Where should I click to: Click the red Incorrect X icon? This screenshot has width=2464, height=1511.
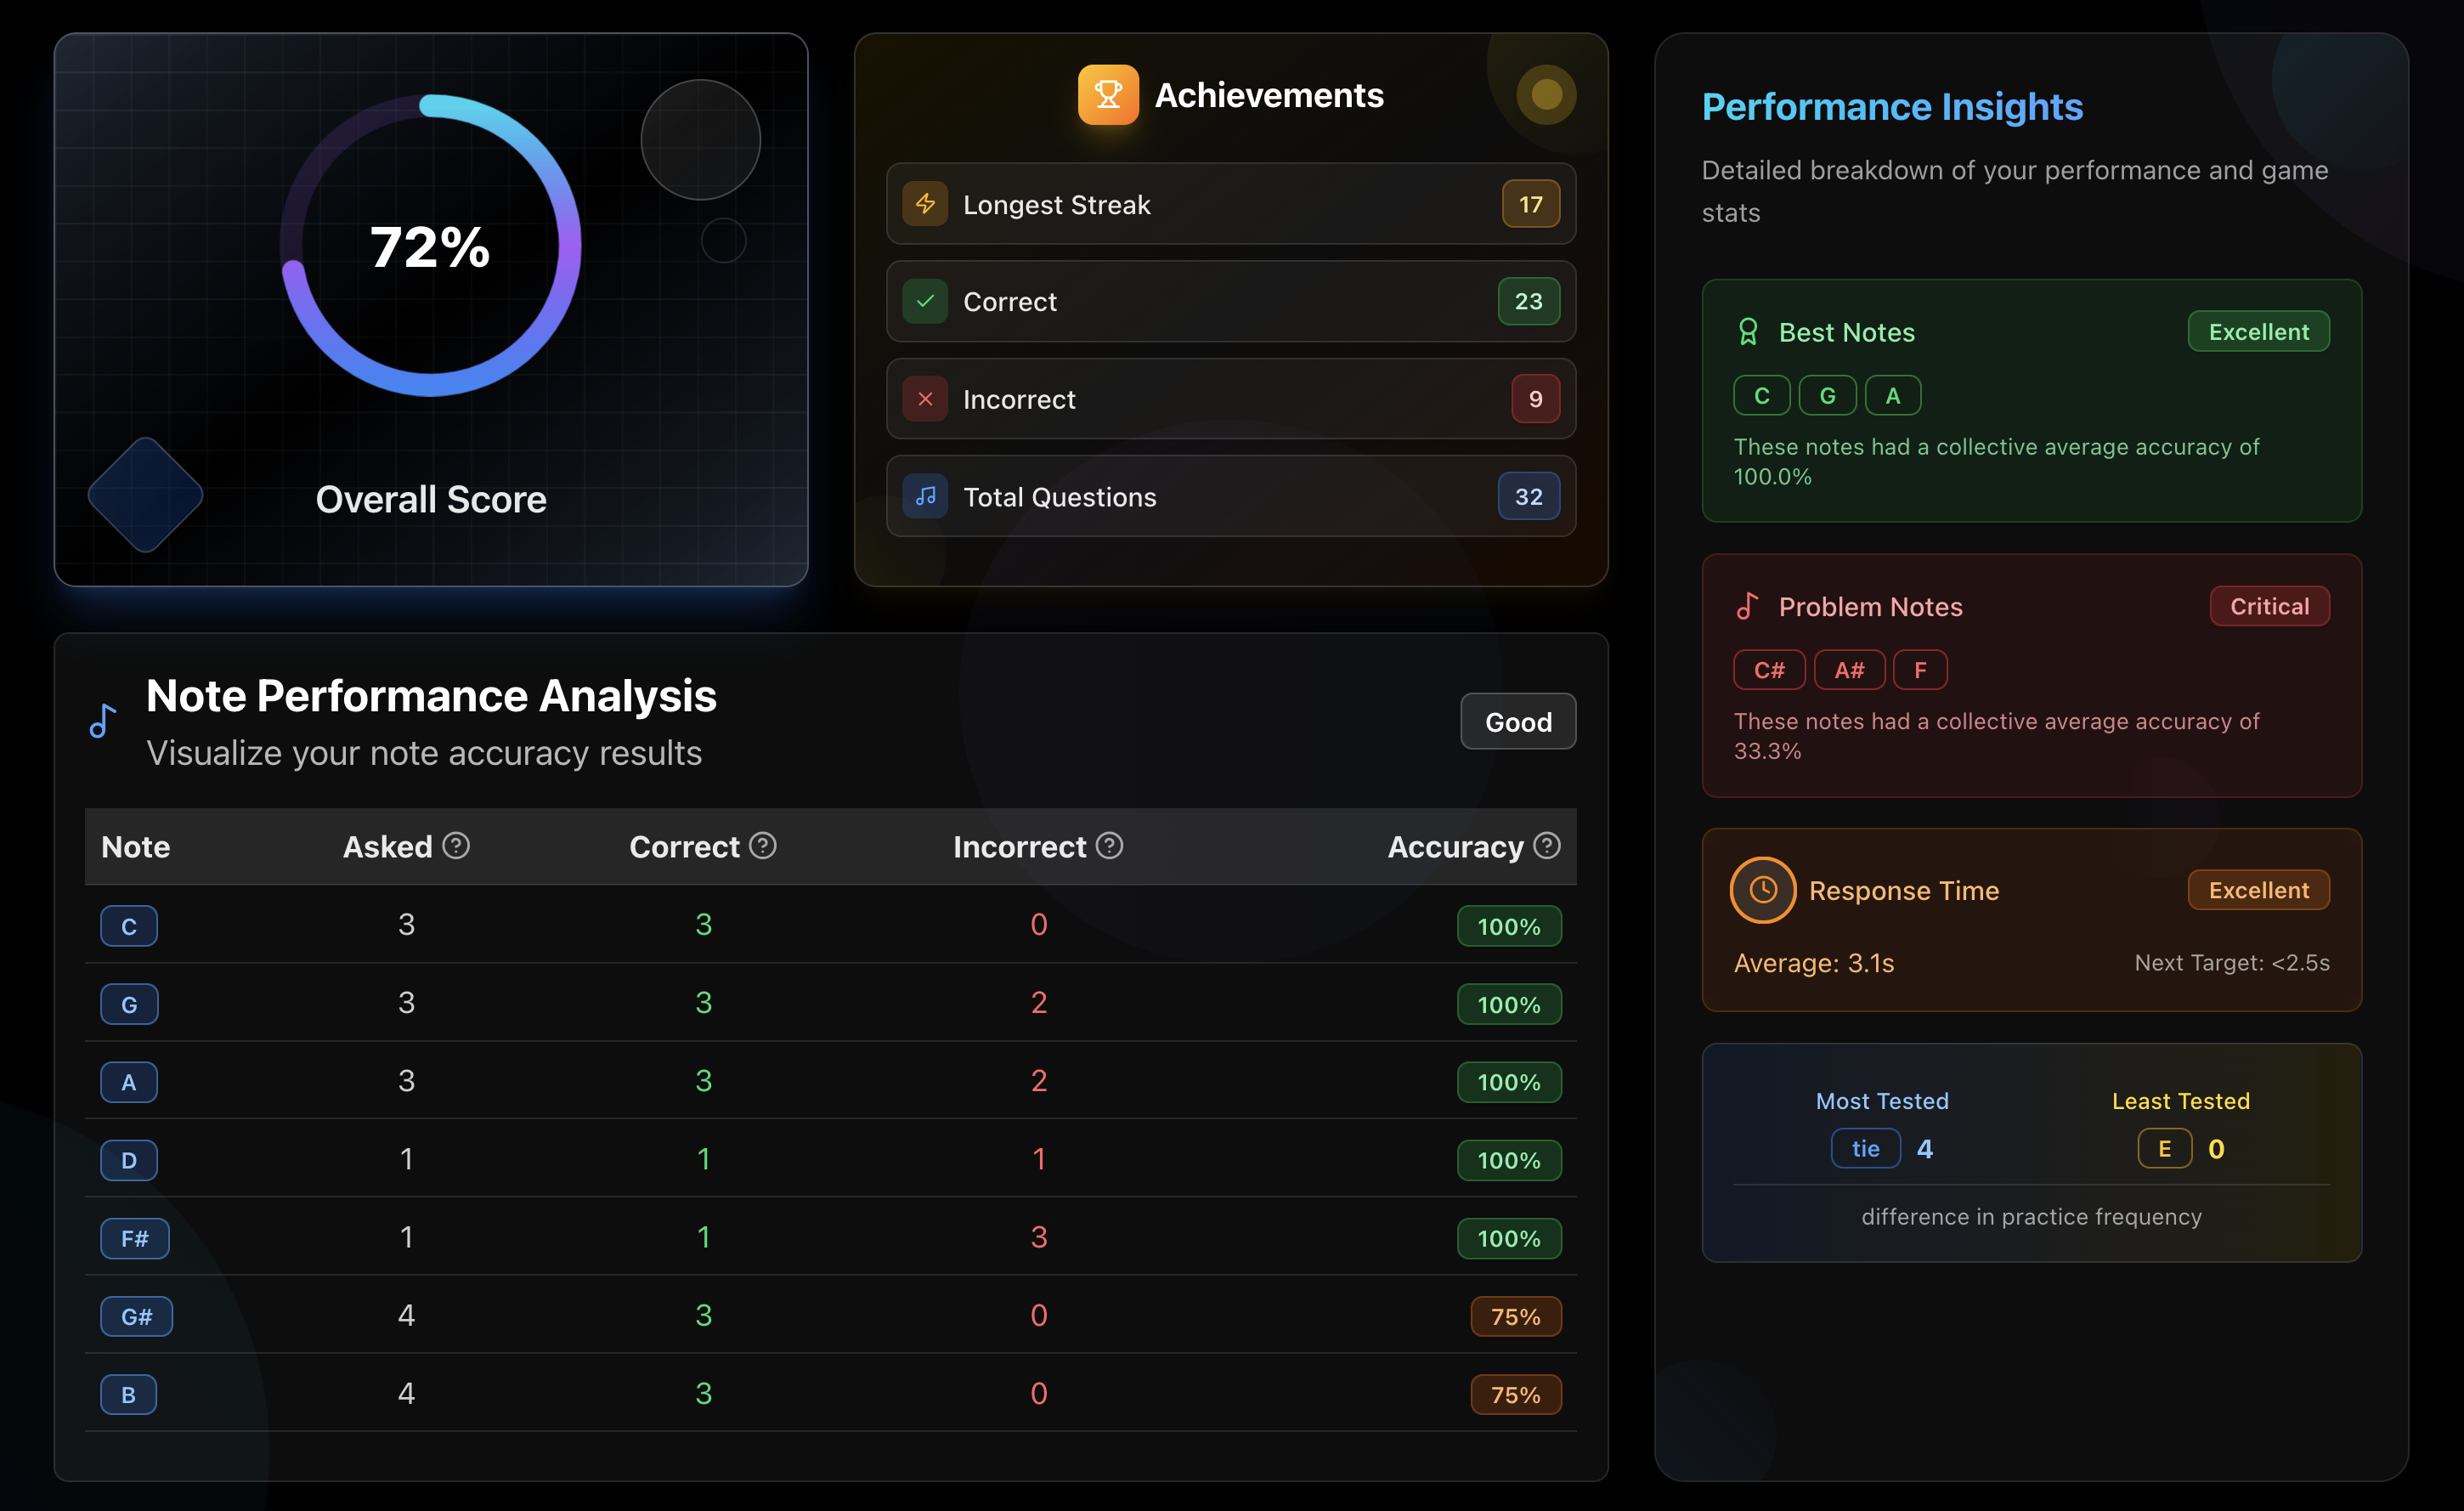pos(925,399)
